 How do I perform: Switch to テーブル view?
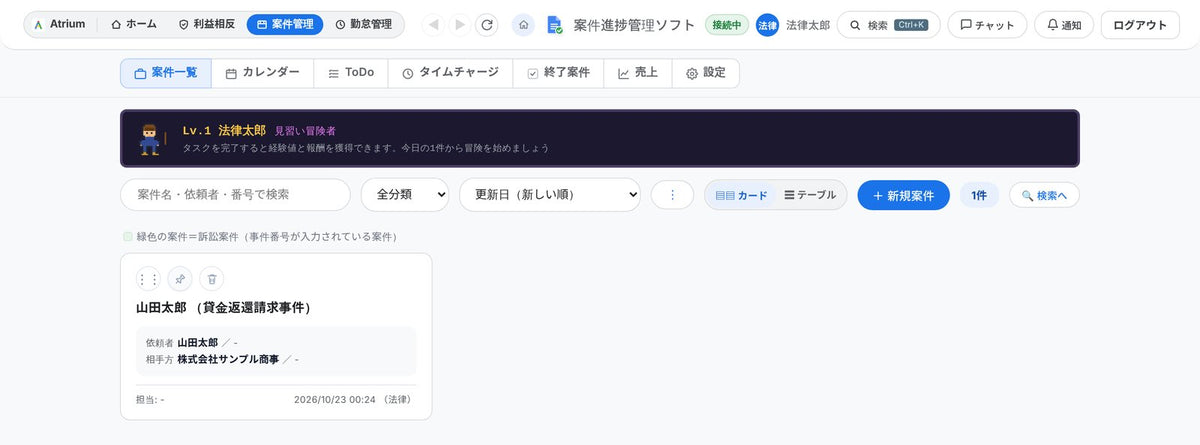click(x=810, y=195)
